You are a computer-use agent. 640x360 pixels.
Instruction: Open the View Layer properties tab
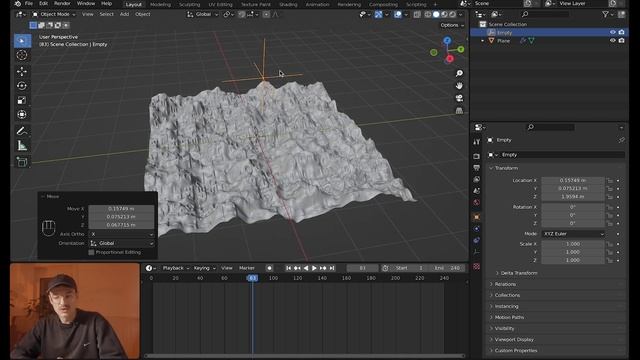476,179
